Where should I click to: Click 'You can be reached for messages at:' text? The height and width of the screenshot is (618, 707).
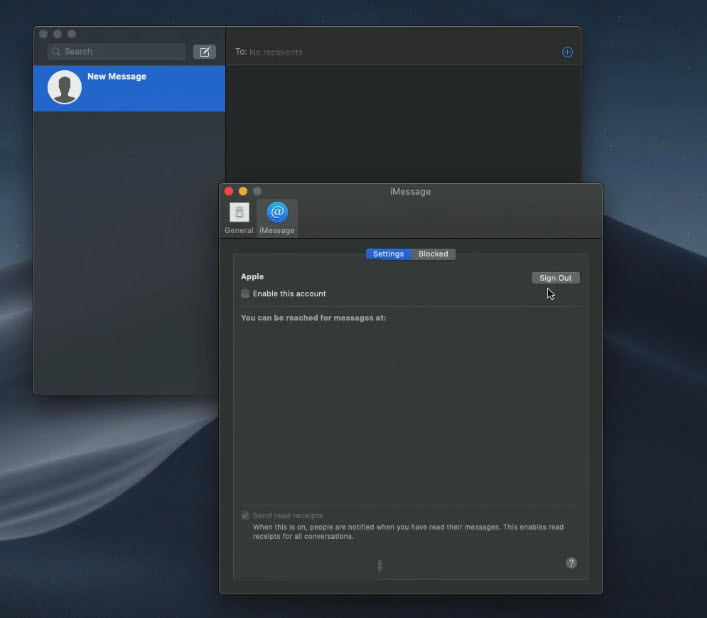[x=313, y=318]
